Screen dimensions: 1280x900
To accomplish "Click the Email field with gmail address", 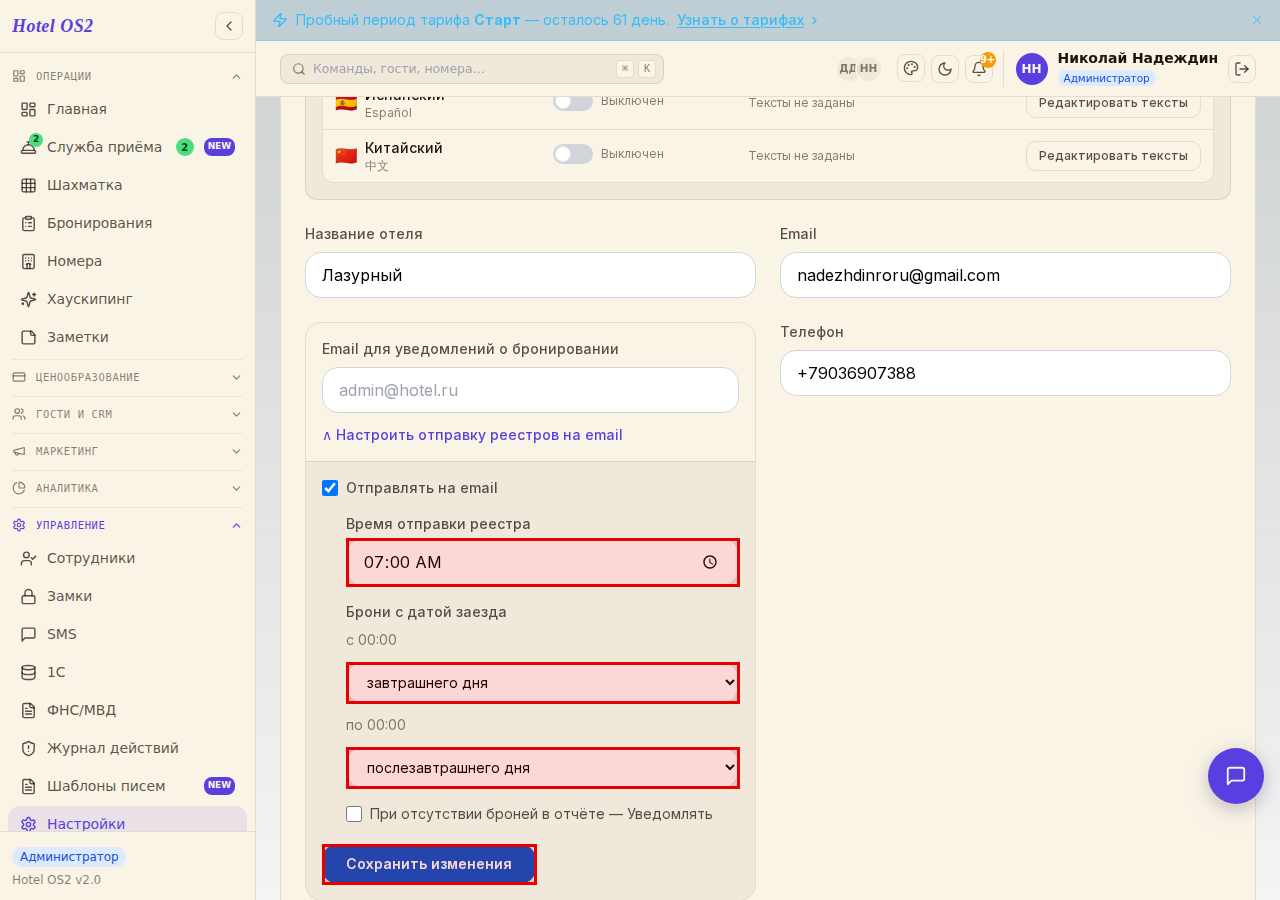I will click(x=1005, y=275).
